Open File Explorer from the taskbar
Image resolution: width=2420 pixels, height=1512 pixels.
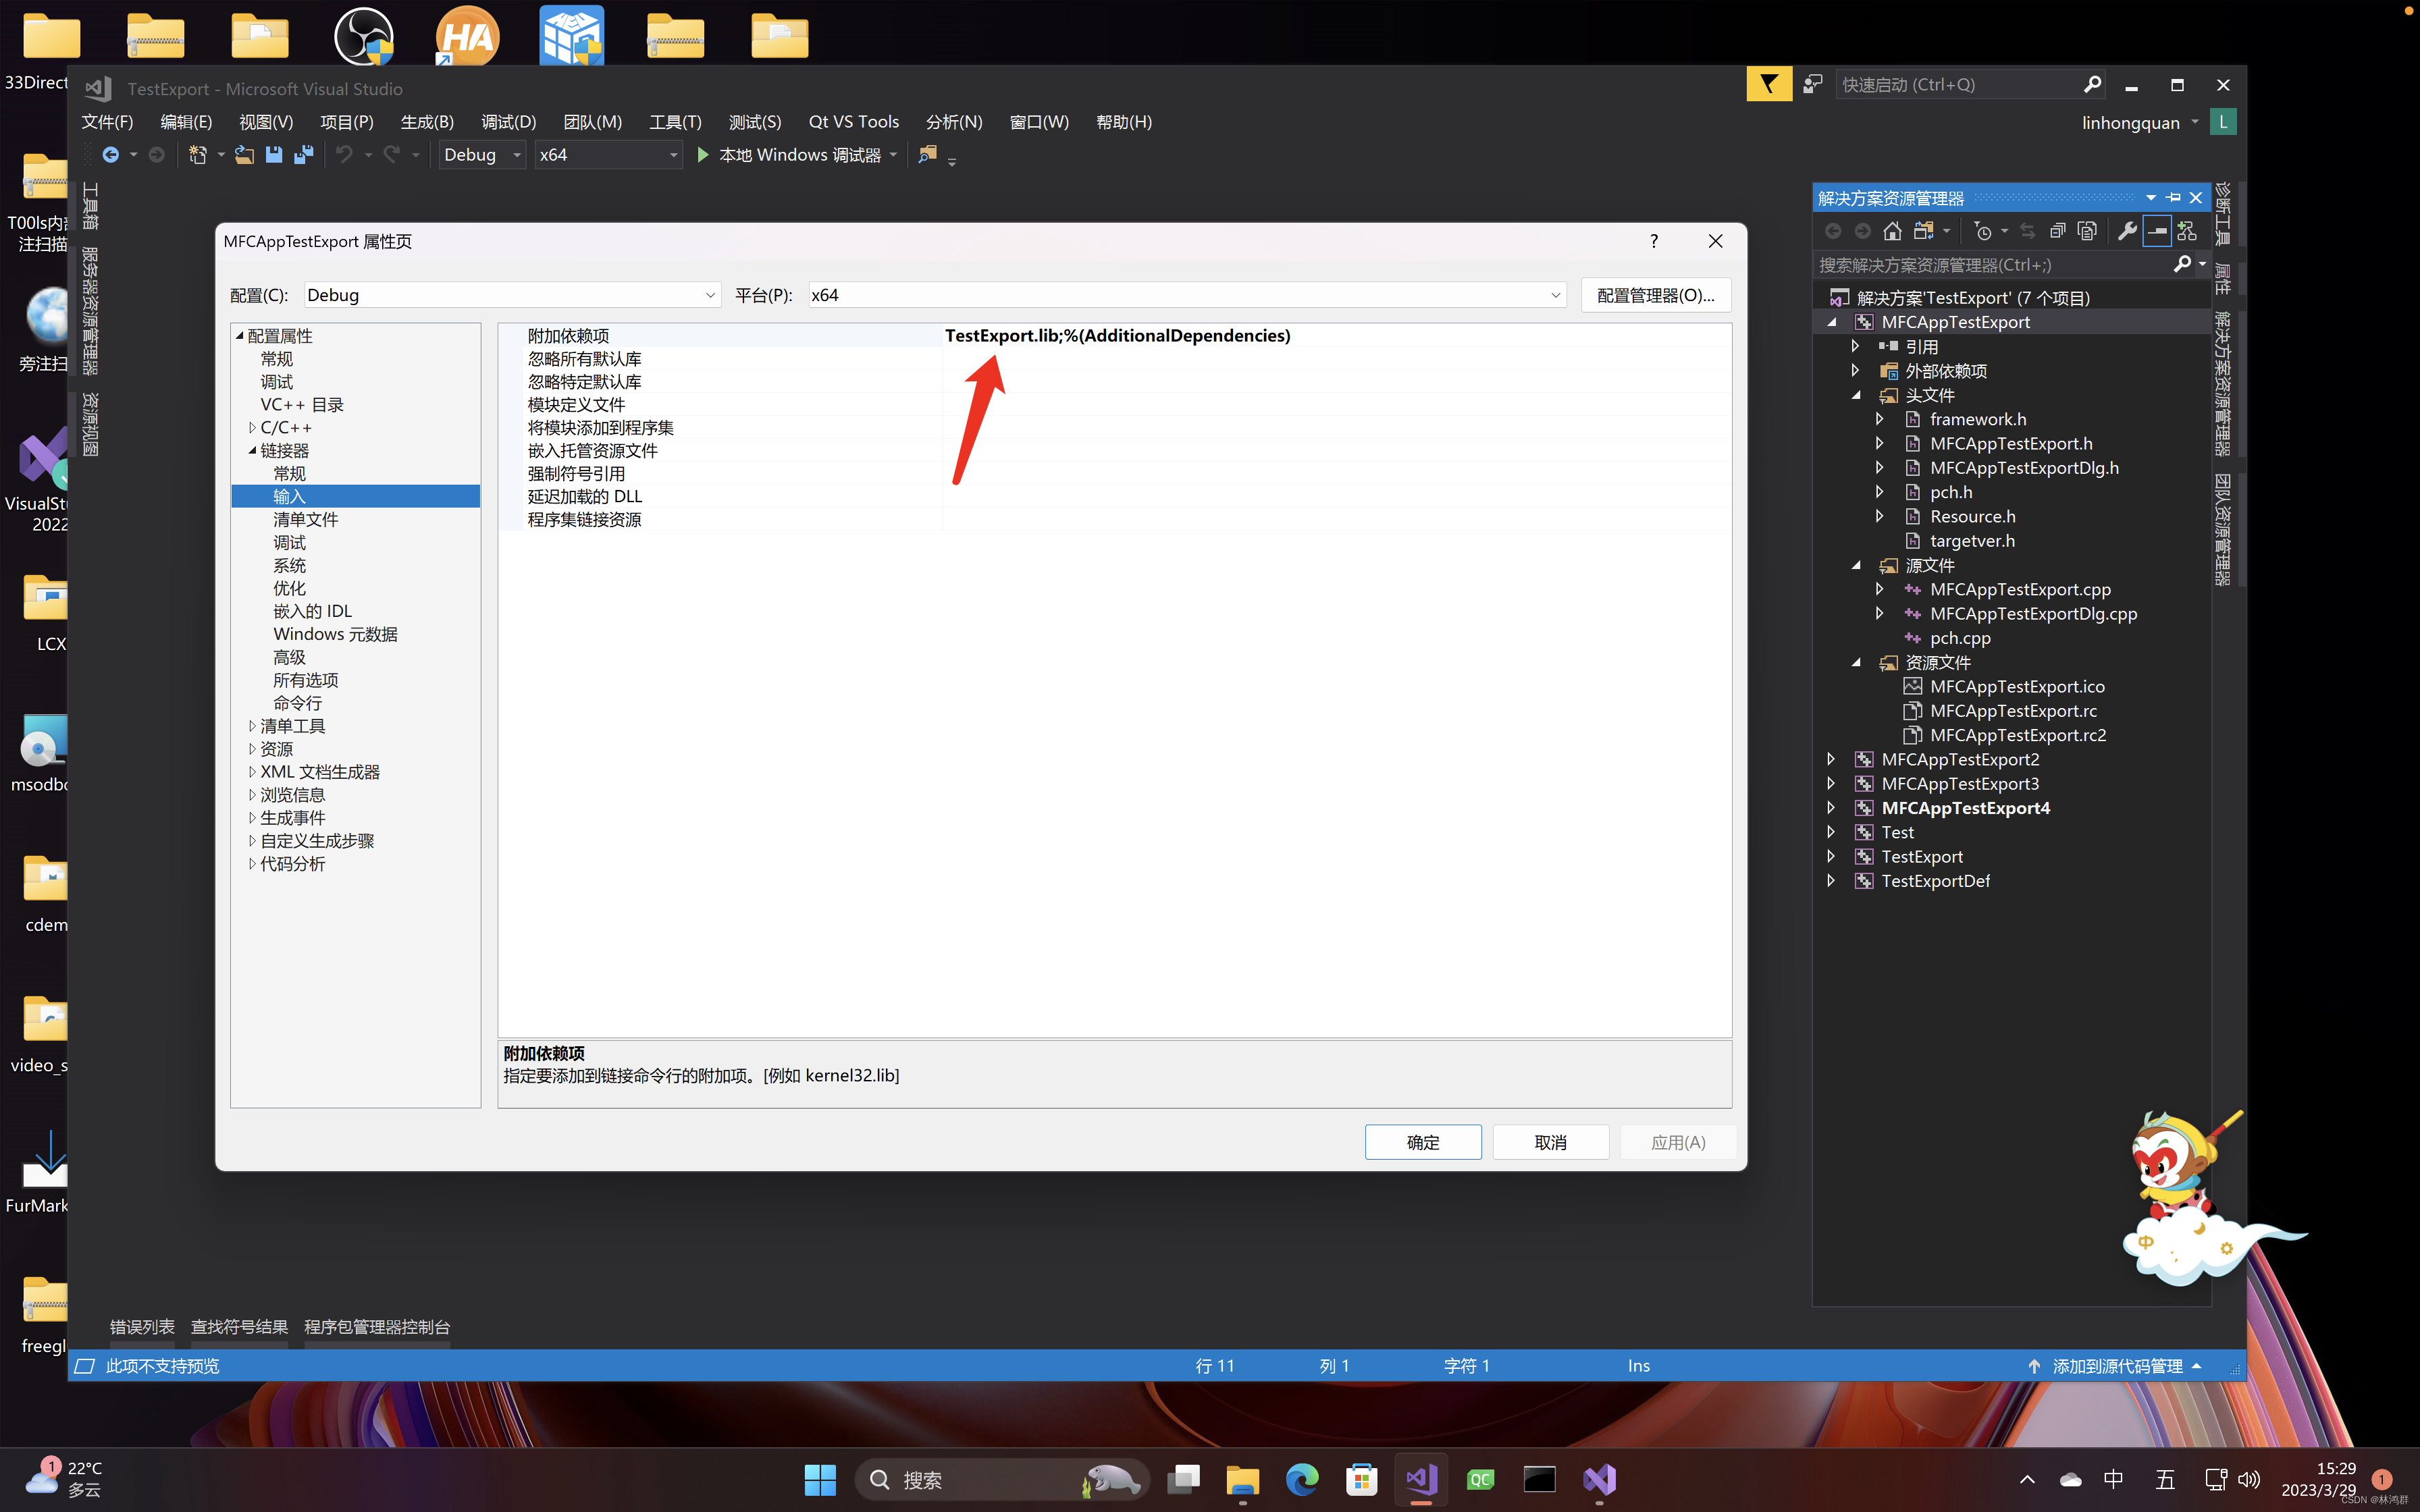click(x=1242, y=1479)
